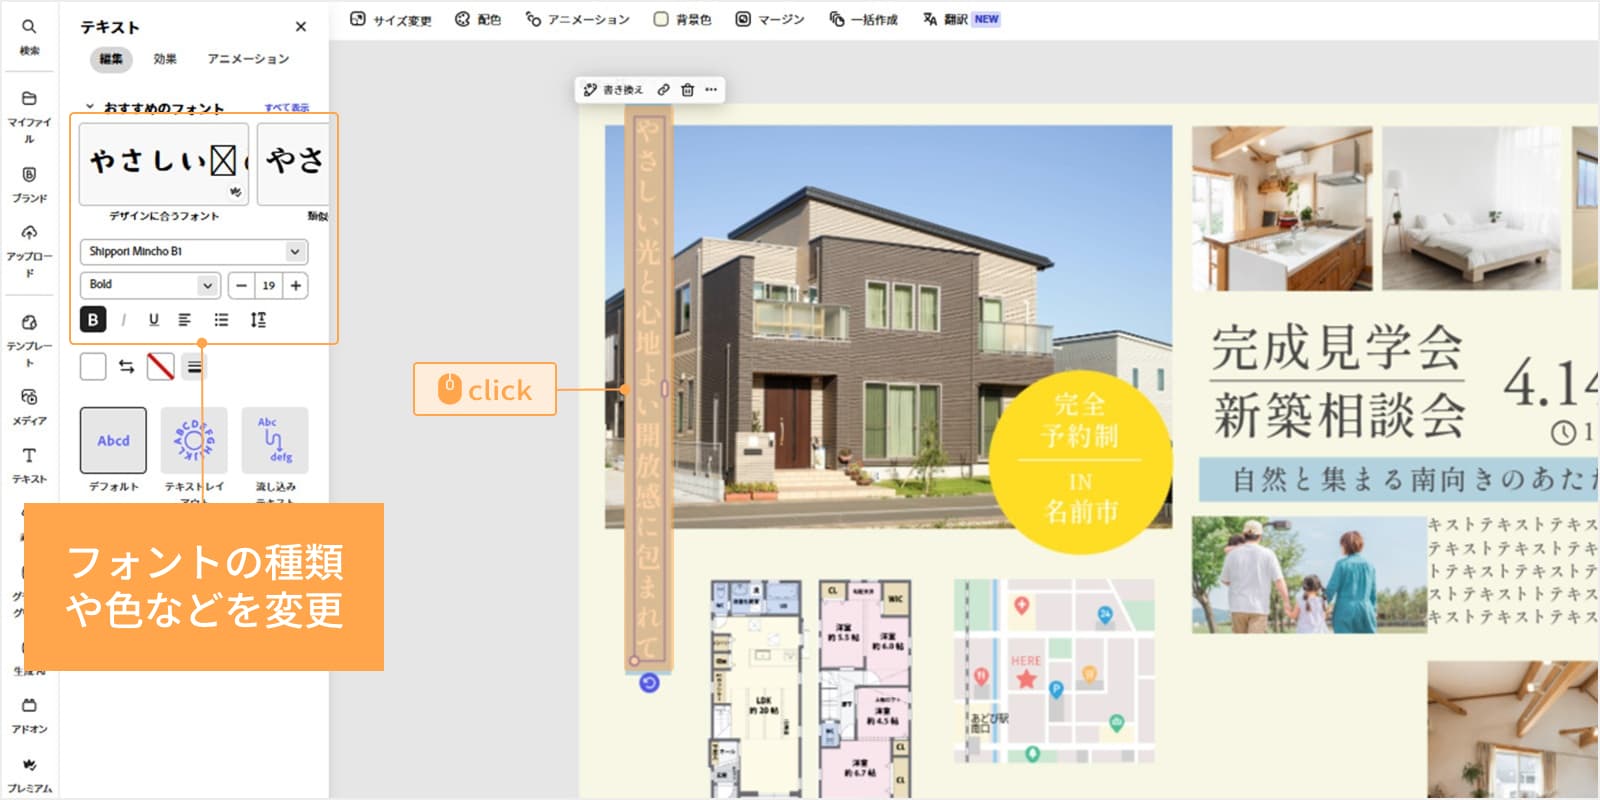Open the アップロード upload panel

click(x=29, y=250)
